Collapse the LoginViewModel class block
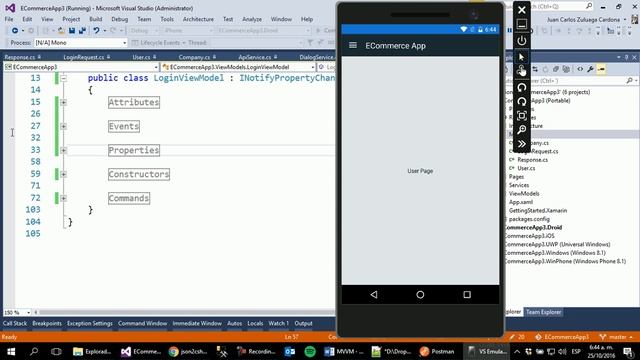Screen dimensions: 640x360 click(63, 78)
